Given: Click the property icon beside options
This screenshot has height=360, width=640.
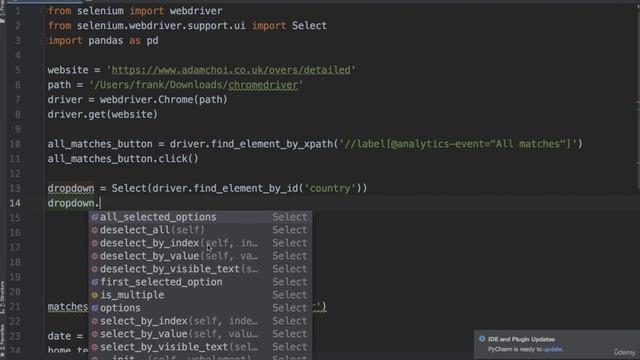Looking at the screenshot, I should (x=95, y=308).
